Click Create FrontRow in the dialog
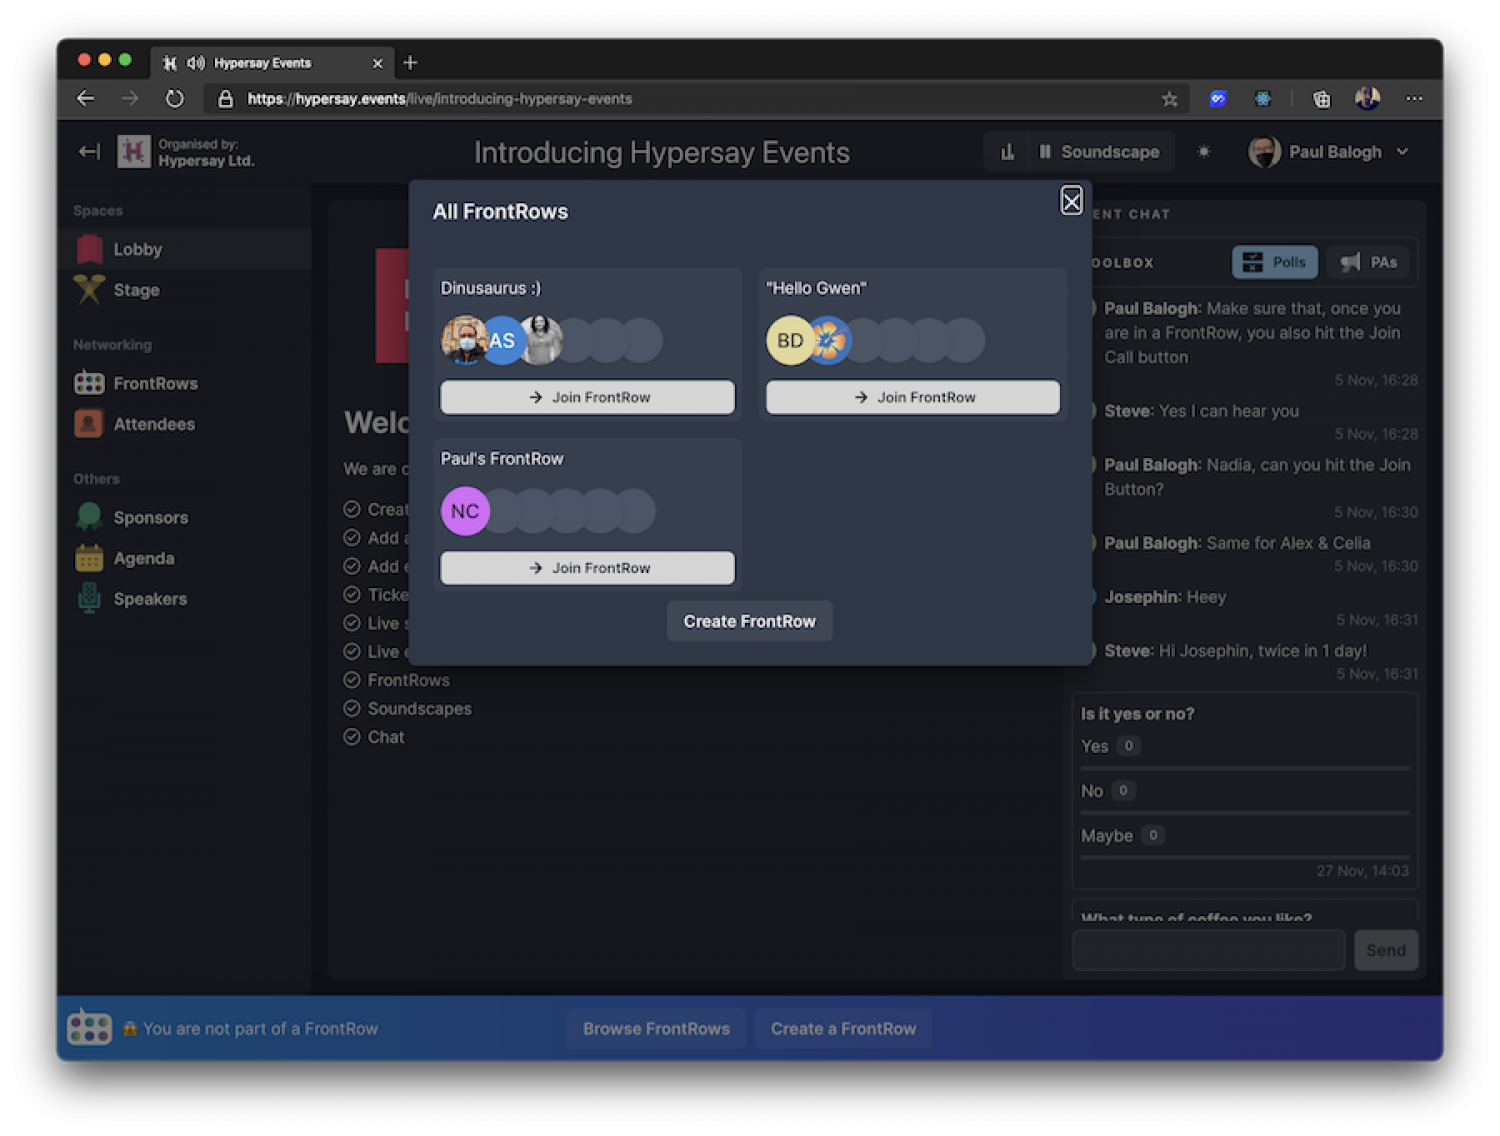 (749, 621)
